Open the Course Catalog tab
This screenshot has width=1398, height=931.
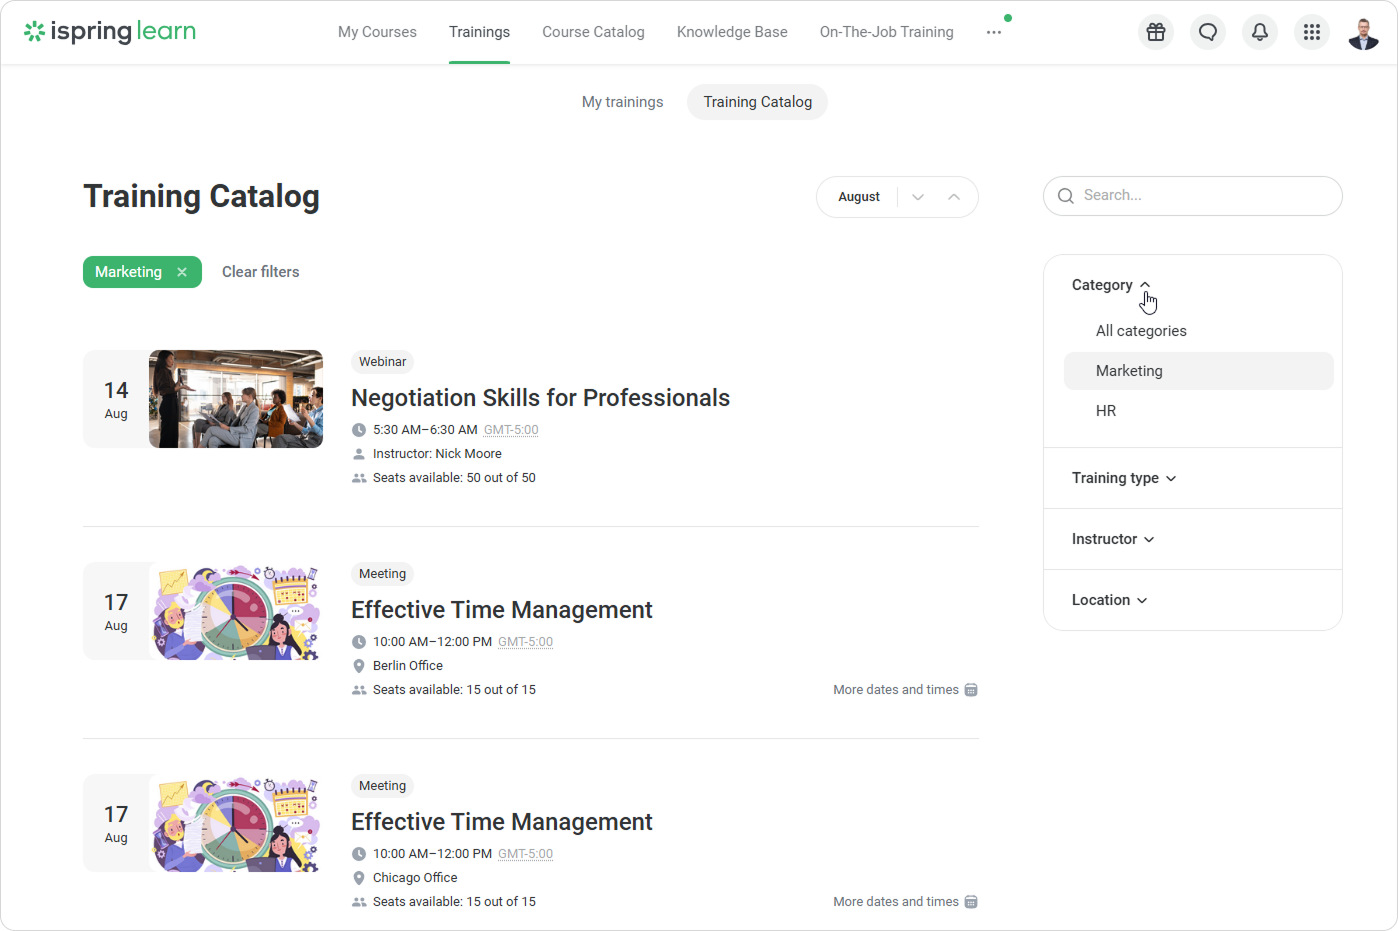[593, 32]
